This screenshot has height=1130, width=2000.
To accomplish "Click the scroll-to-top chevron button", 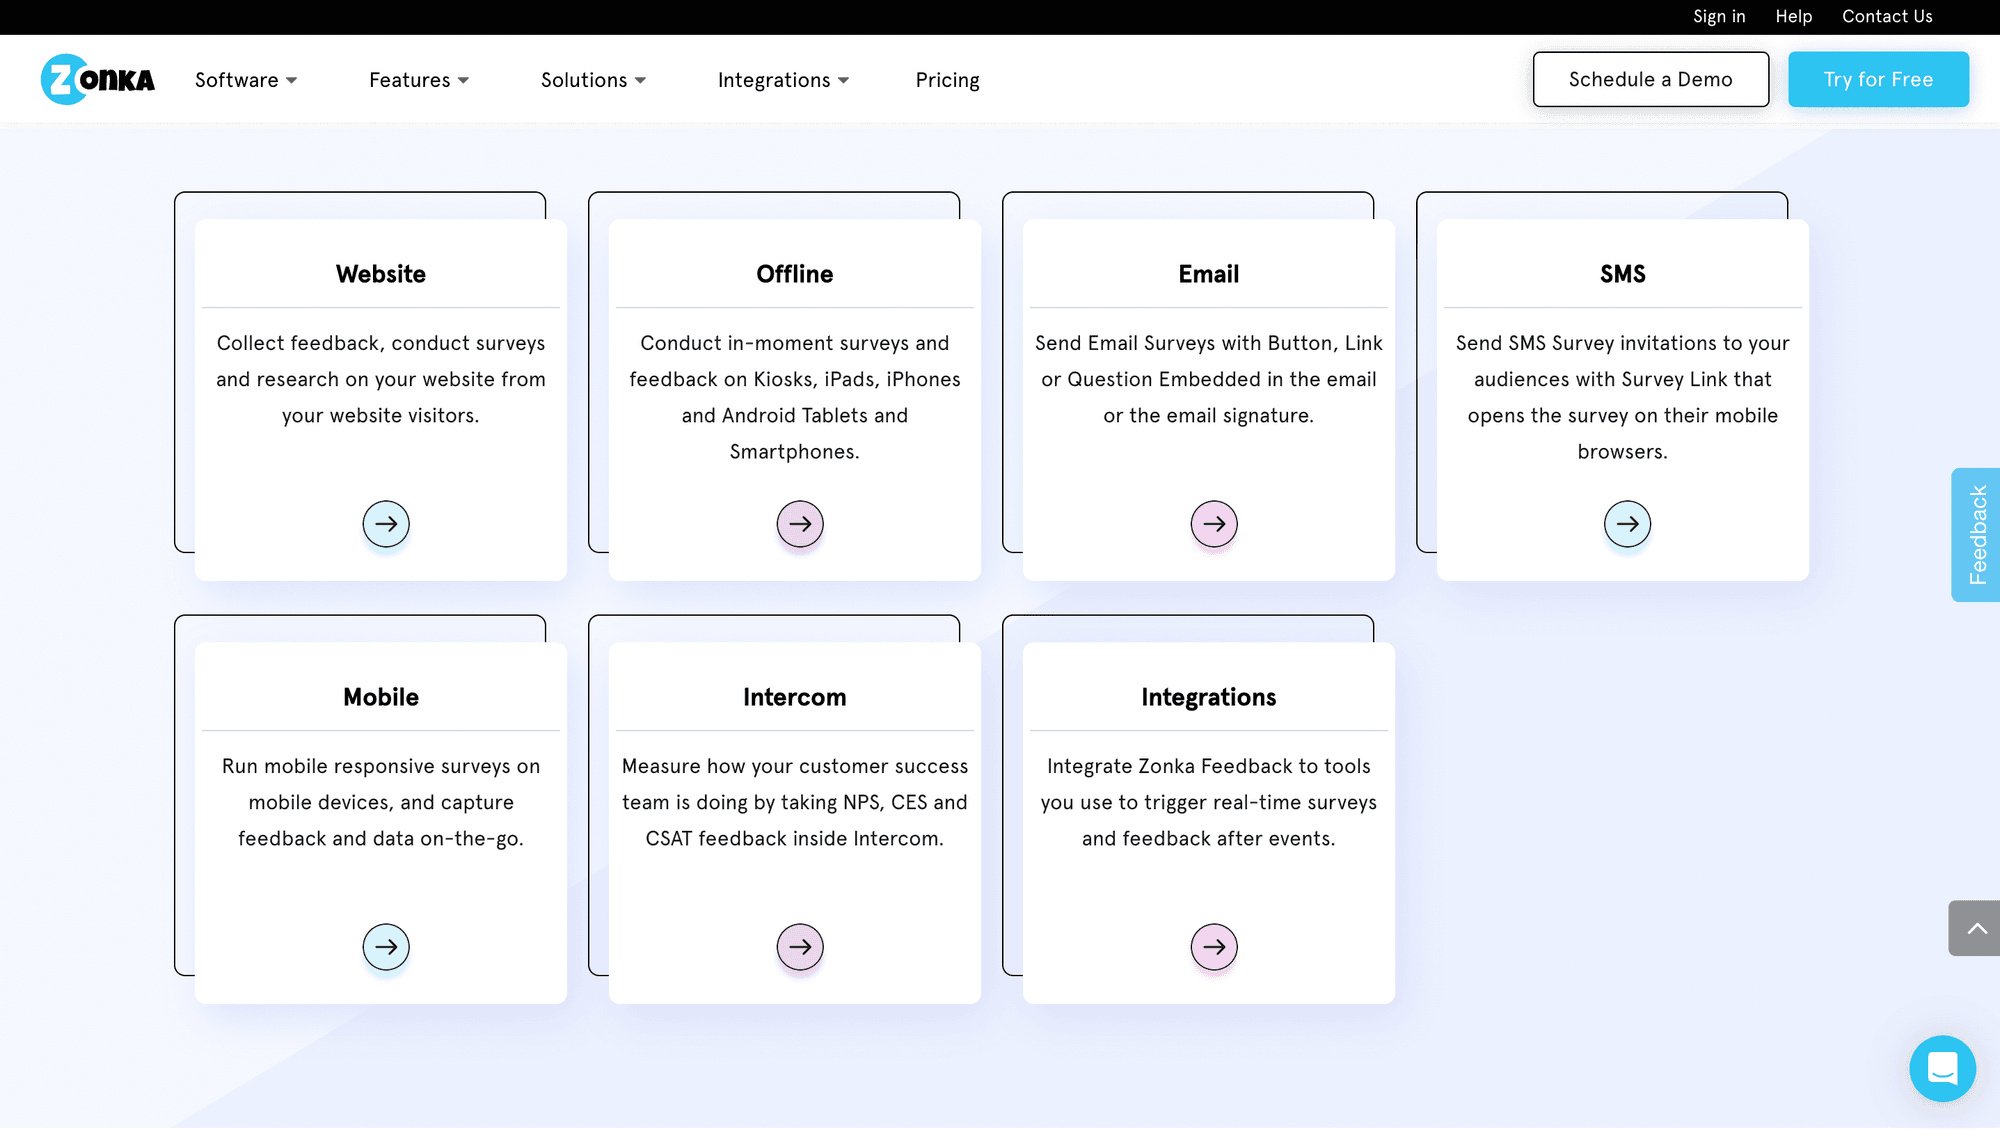I will 1975,928.
